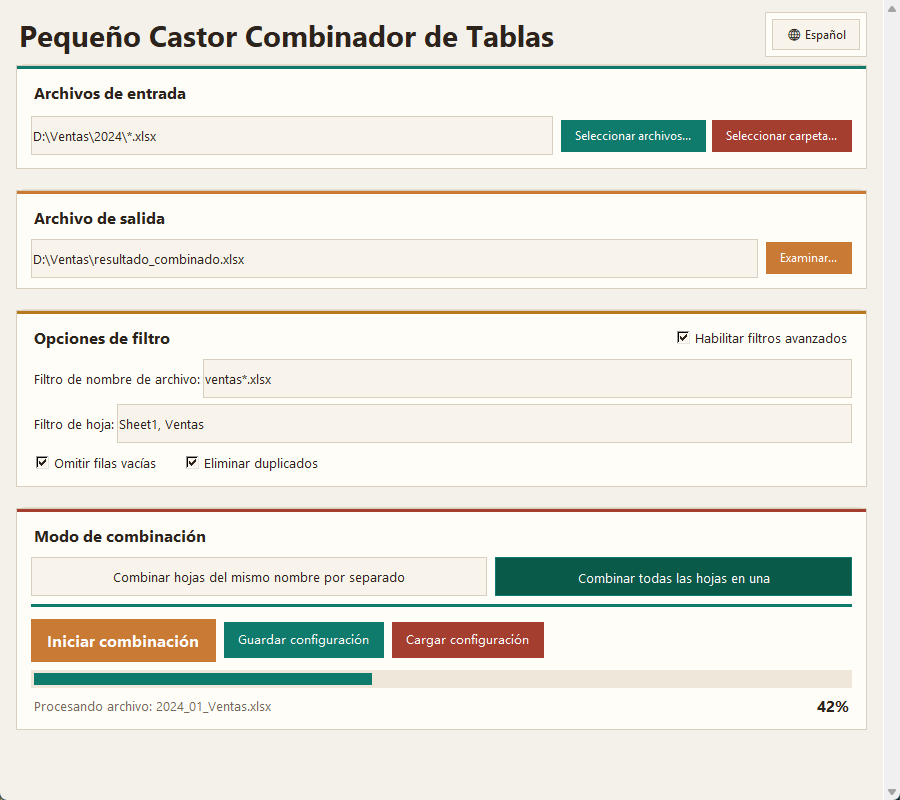
Task: Focus the output file path field
Action: [x=394, y=259]
